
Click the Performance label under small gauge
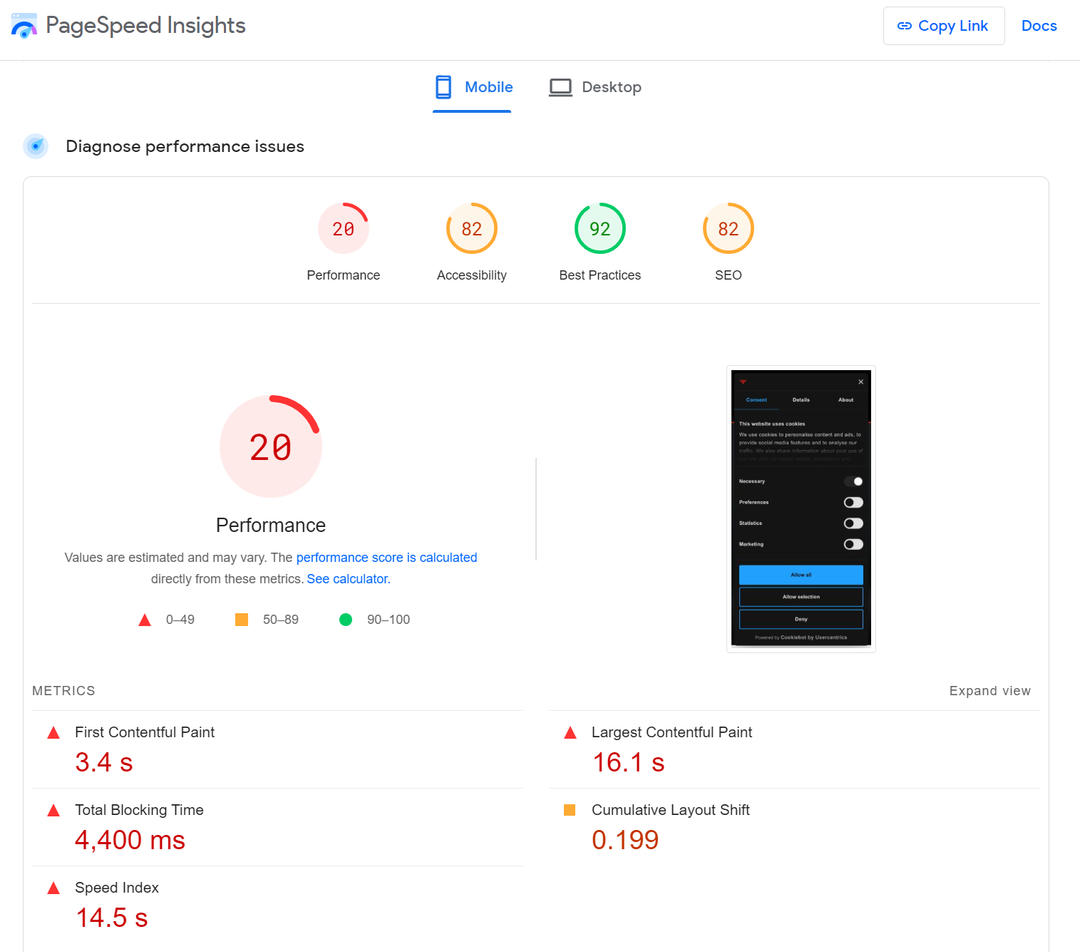[343, 275]
